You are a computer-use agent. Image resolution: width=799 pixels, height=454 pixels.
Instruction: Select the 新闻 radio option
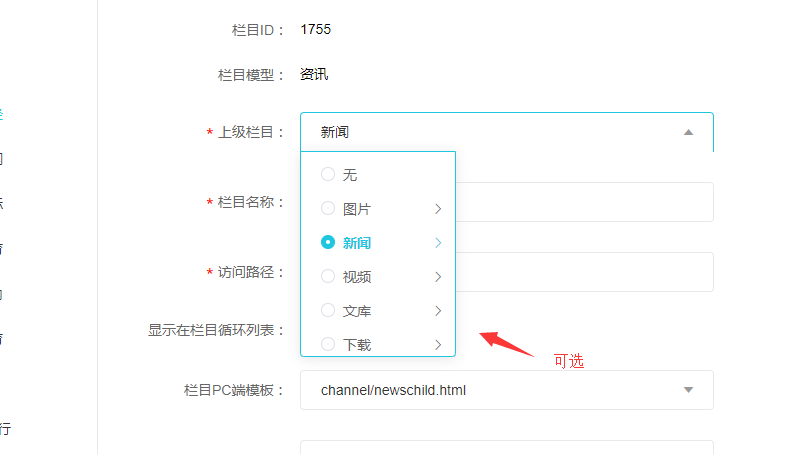pos(328,243)
